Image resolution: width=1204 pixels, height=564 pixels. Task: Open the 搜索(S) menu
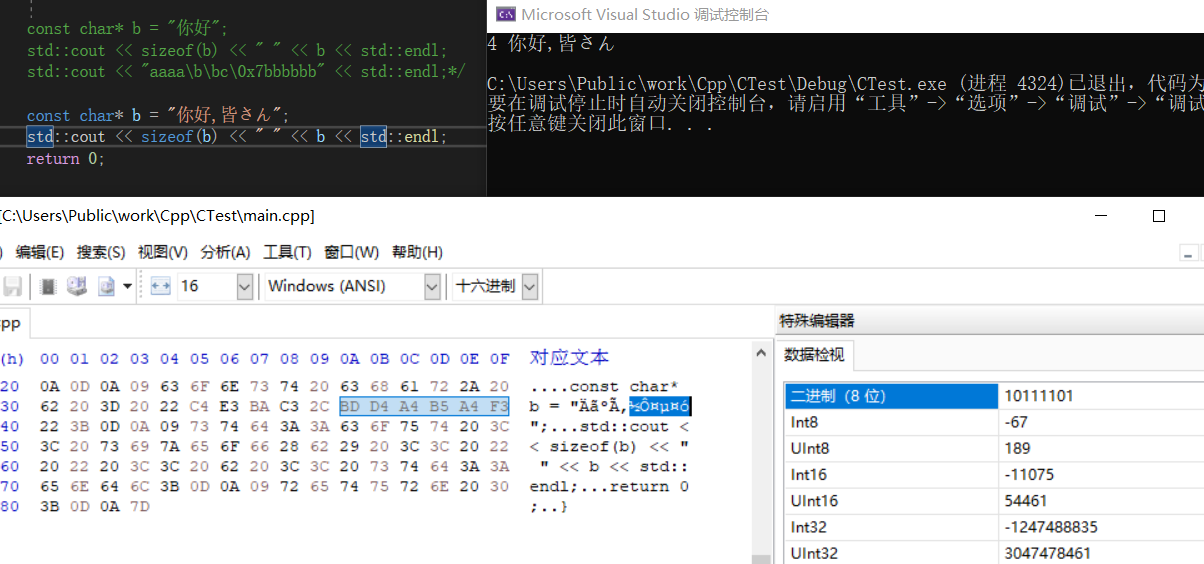pyautogui.click(x=101, y=252)
